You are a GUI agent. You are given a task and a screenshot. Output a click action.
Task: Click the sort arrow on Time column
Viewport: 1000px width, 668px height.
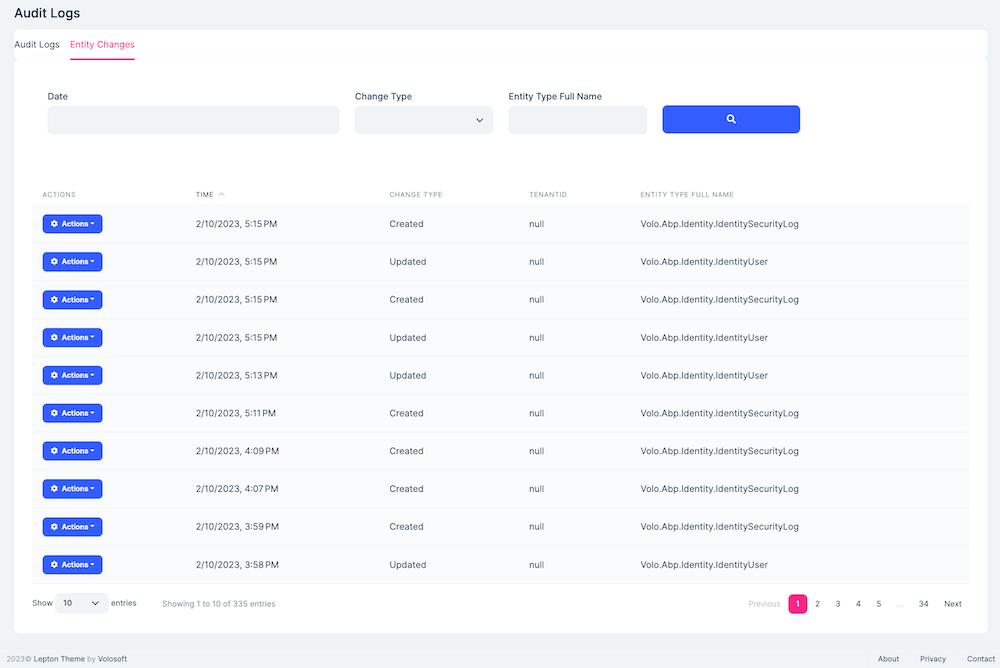[222, 194]
